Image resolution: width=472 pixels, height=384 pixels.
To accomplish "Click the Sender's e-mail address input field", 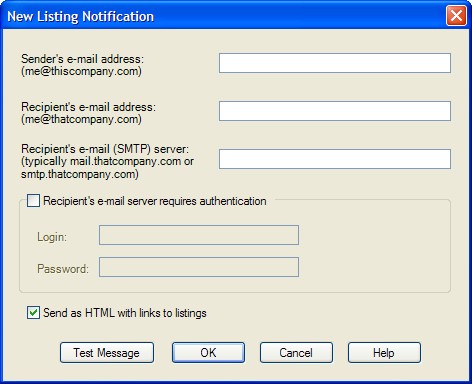I will [335, 63].
